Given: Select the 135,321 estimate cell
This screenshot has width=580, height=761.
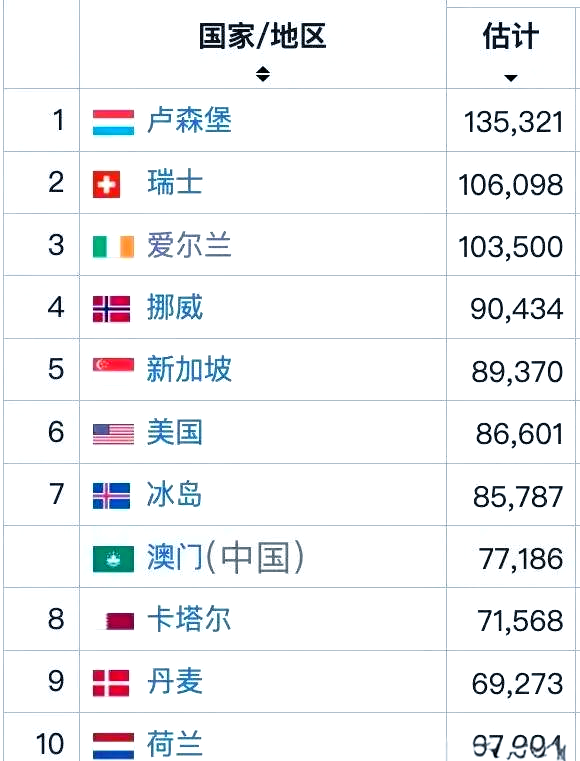Looking at the screenshot, I should pos(510,120).
